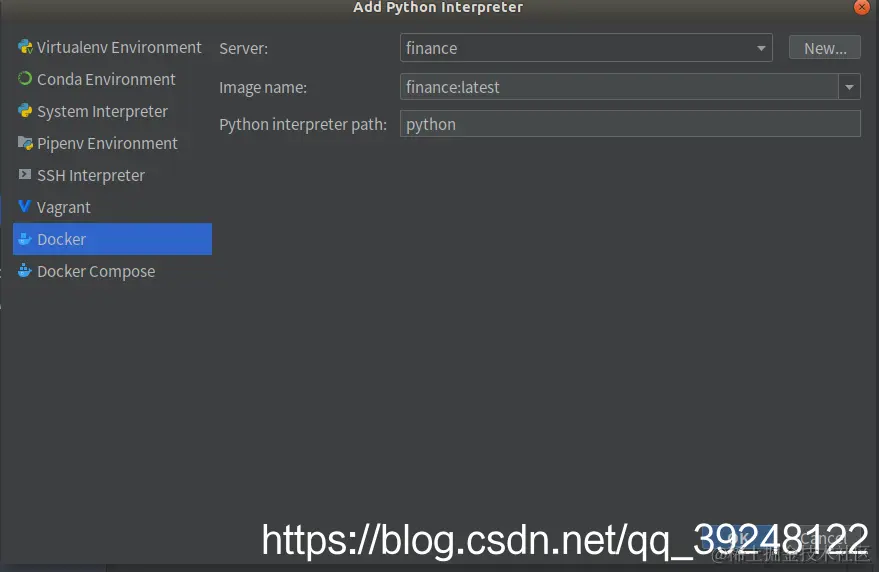Image resolution: width=879 pixels, height=572 pixels.
Task: Open the Server dropdown showing finance
Action: [x=586, y=48]
